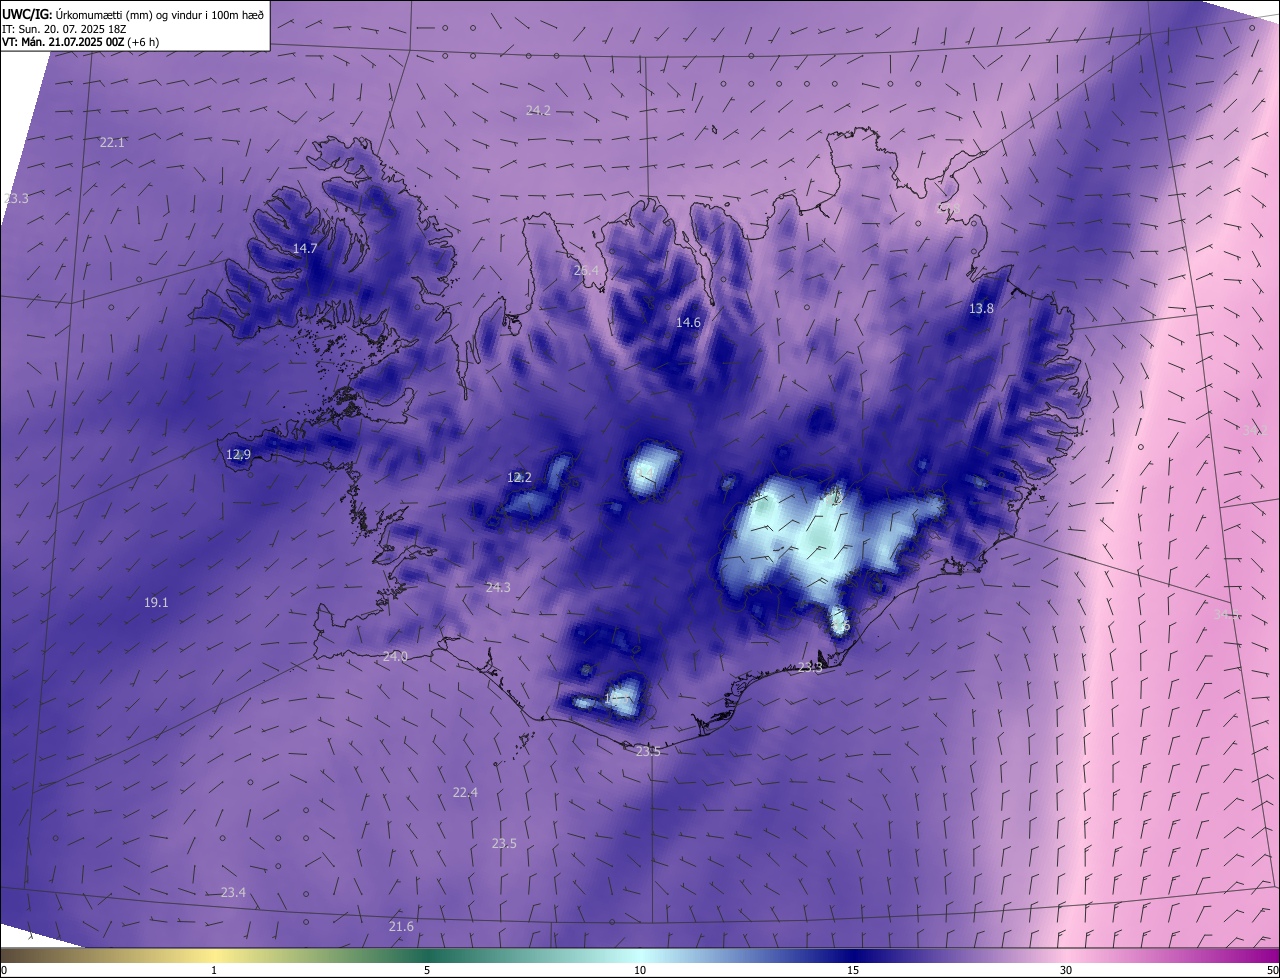The image size is (1280, 978).
Task: Select the initial time line "IT: Sun. 20. 07. 2025 18Z"
Action: pyautogui.click(x=64, y=29)
